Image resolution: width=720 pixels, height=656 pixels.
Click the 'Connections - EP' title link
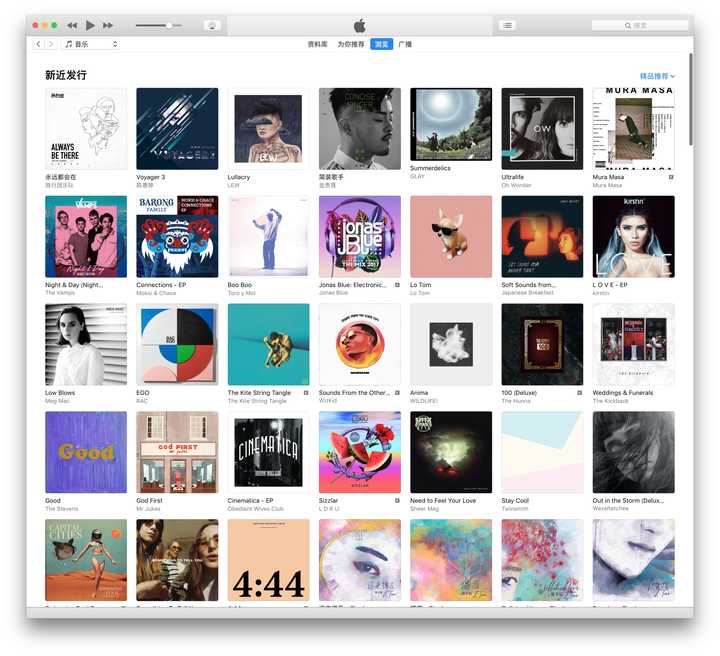[161, 285]
